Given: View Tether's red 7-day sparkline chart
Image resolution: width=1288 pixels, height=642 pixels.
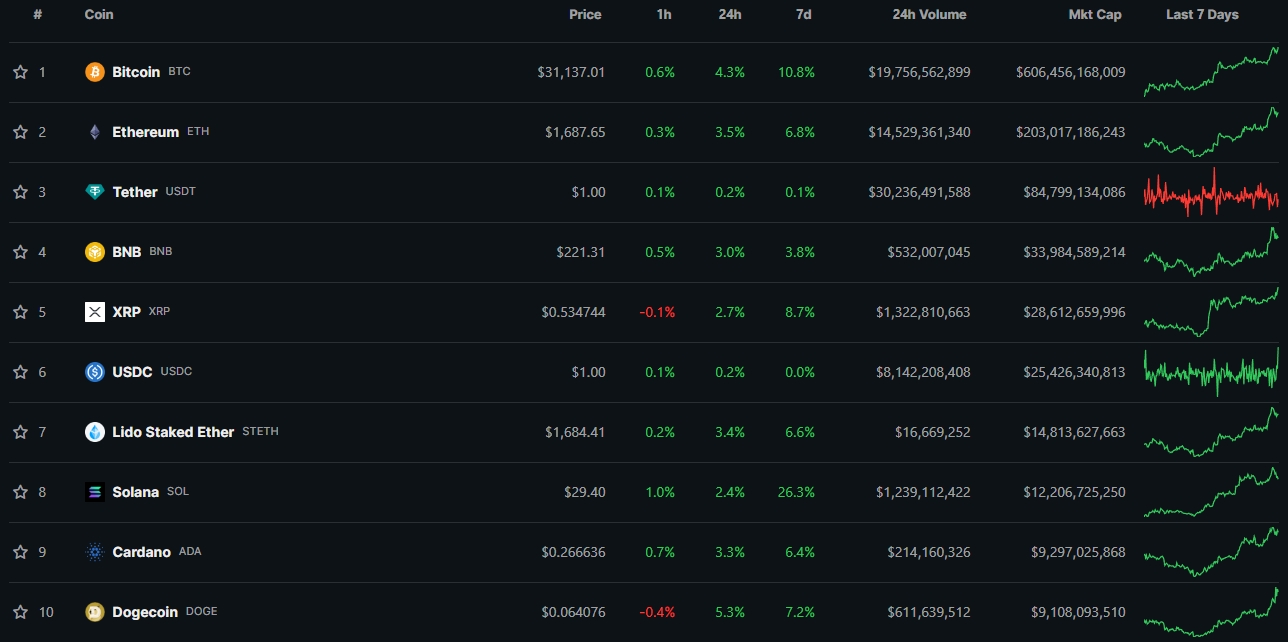Looking at the screenshot, I should (x=1210, y=192).
